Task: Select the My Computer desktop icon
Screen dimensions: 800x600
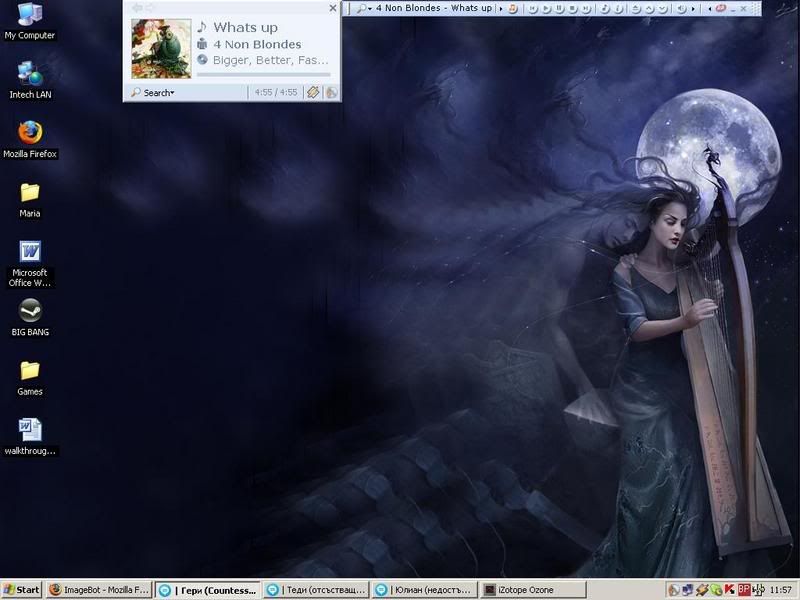Action: click(30, 21)
